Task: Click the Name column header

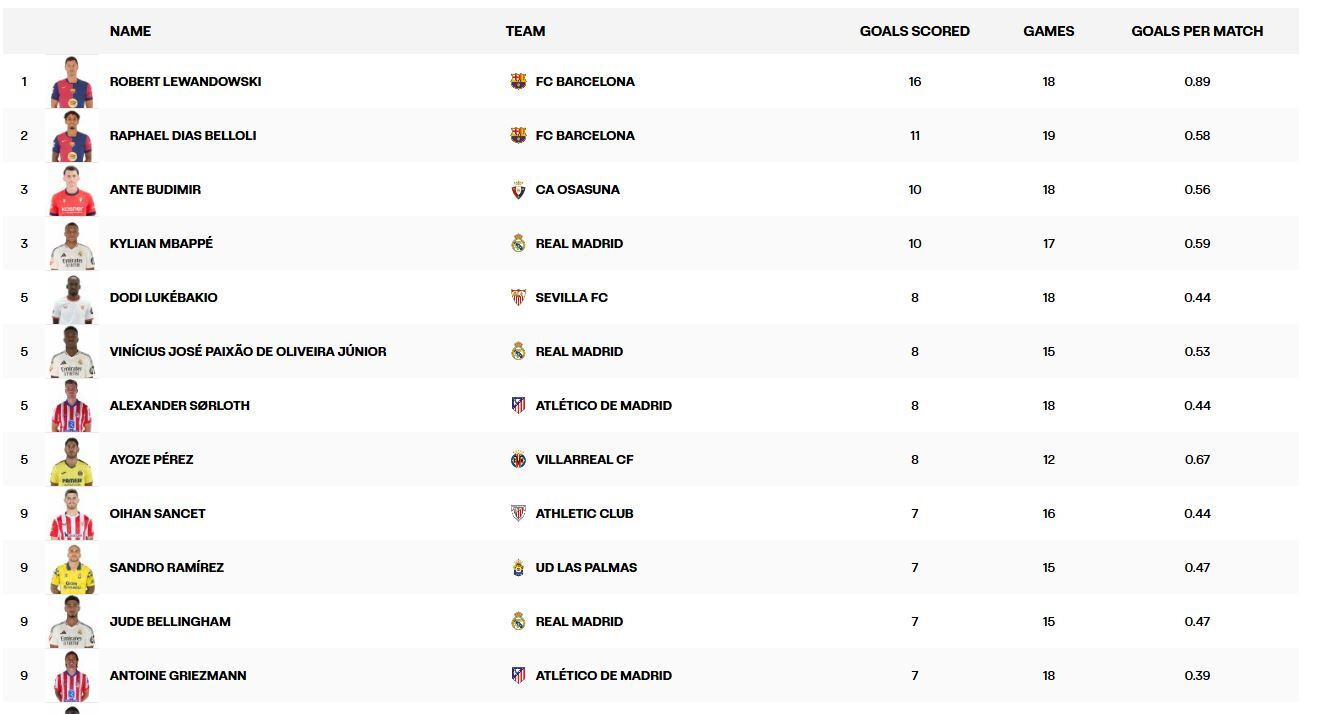Action: point(130,31)
